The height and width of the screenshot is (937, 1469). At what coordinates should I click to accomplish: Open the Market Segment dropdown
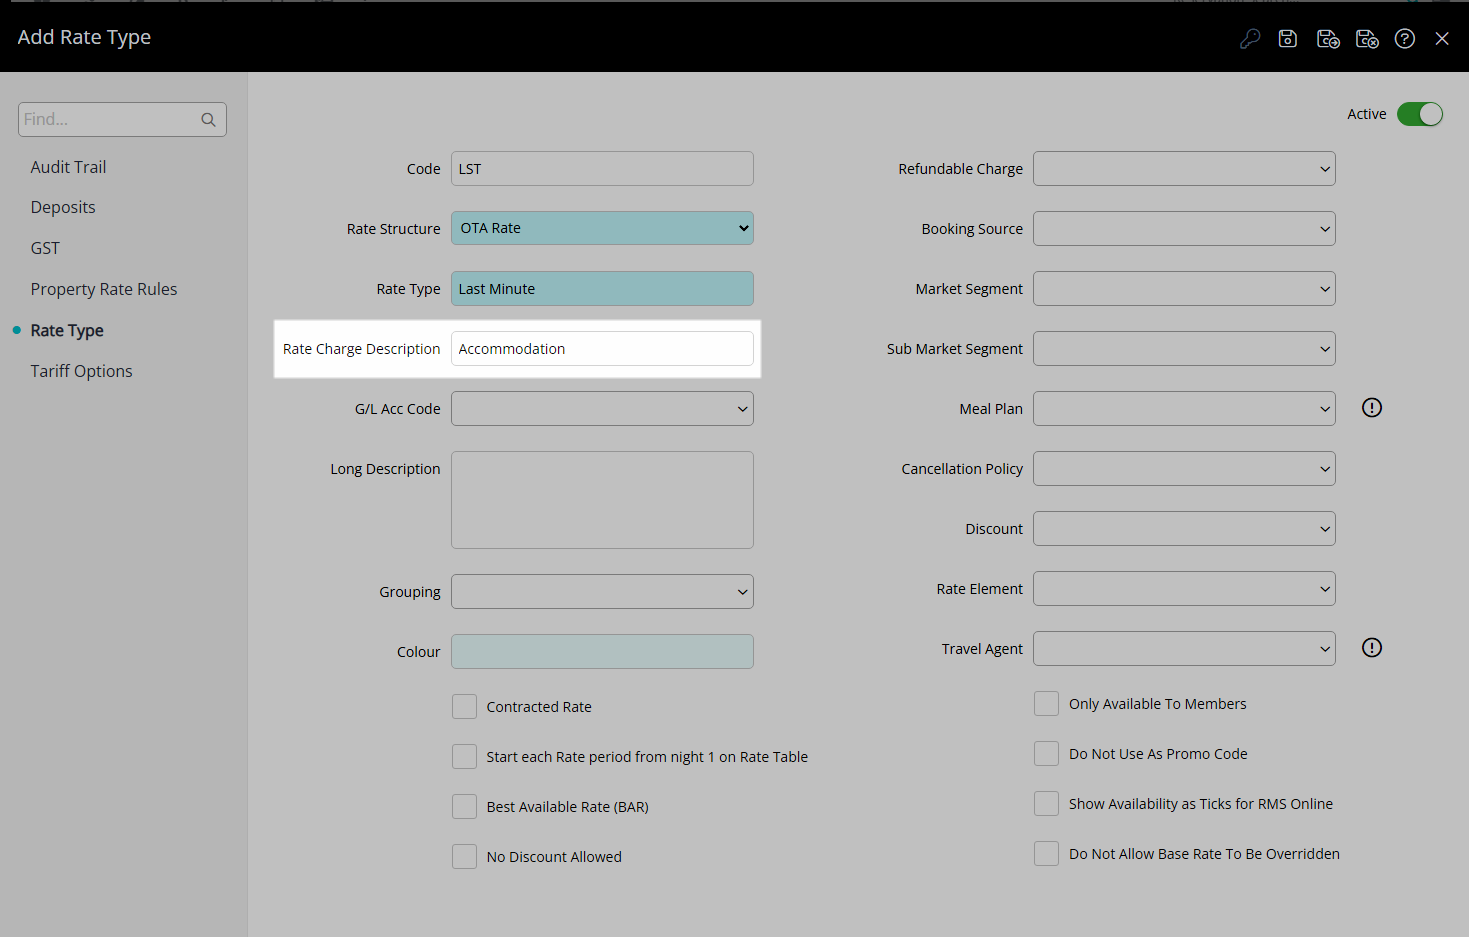click(1184, 288)
